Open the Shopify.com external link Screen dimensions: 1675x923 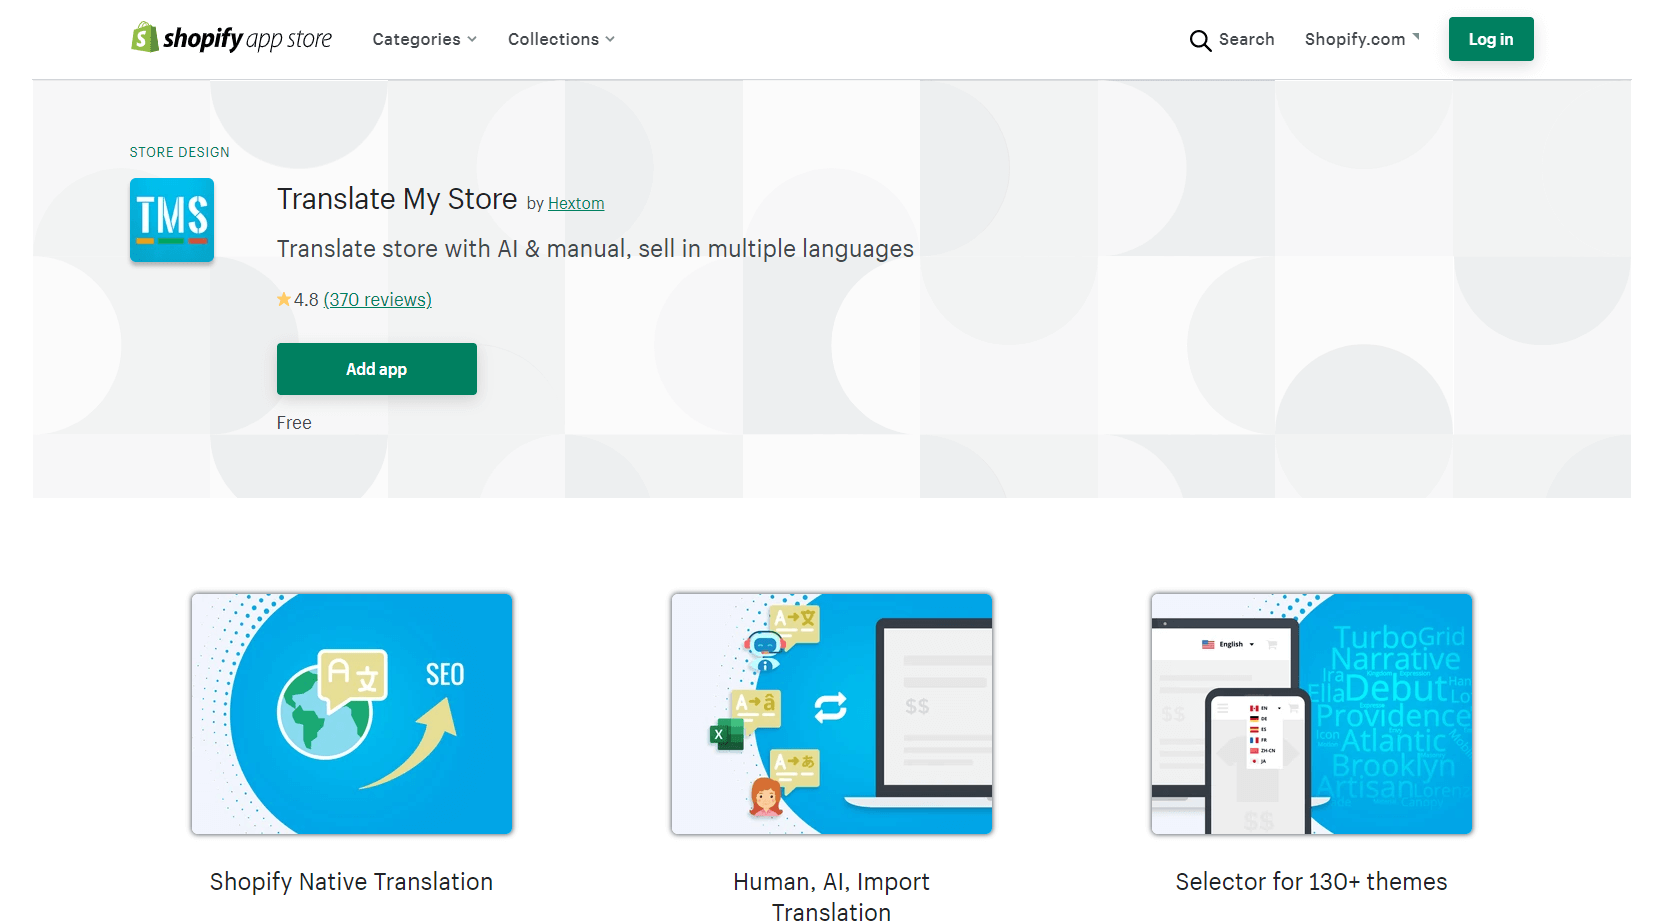[x=1362, y=39]
